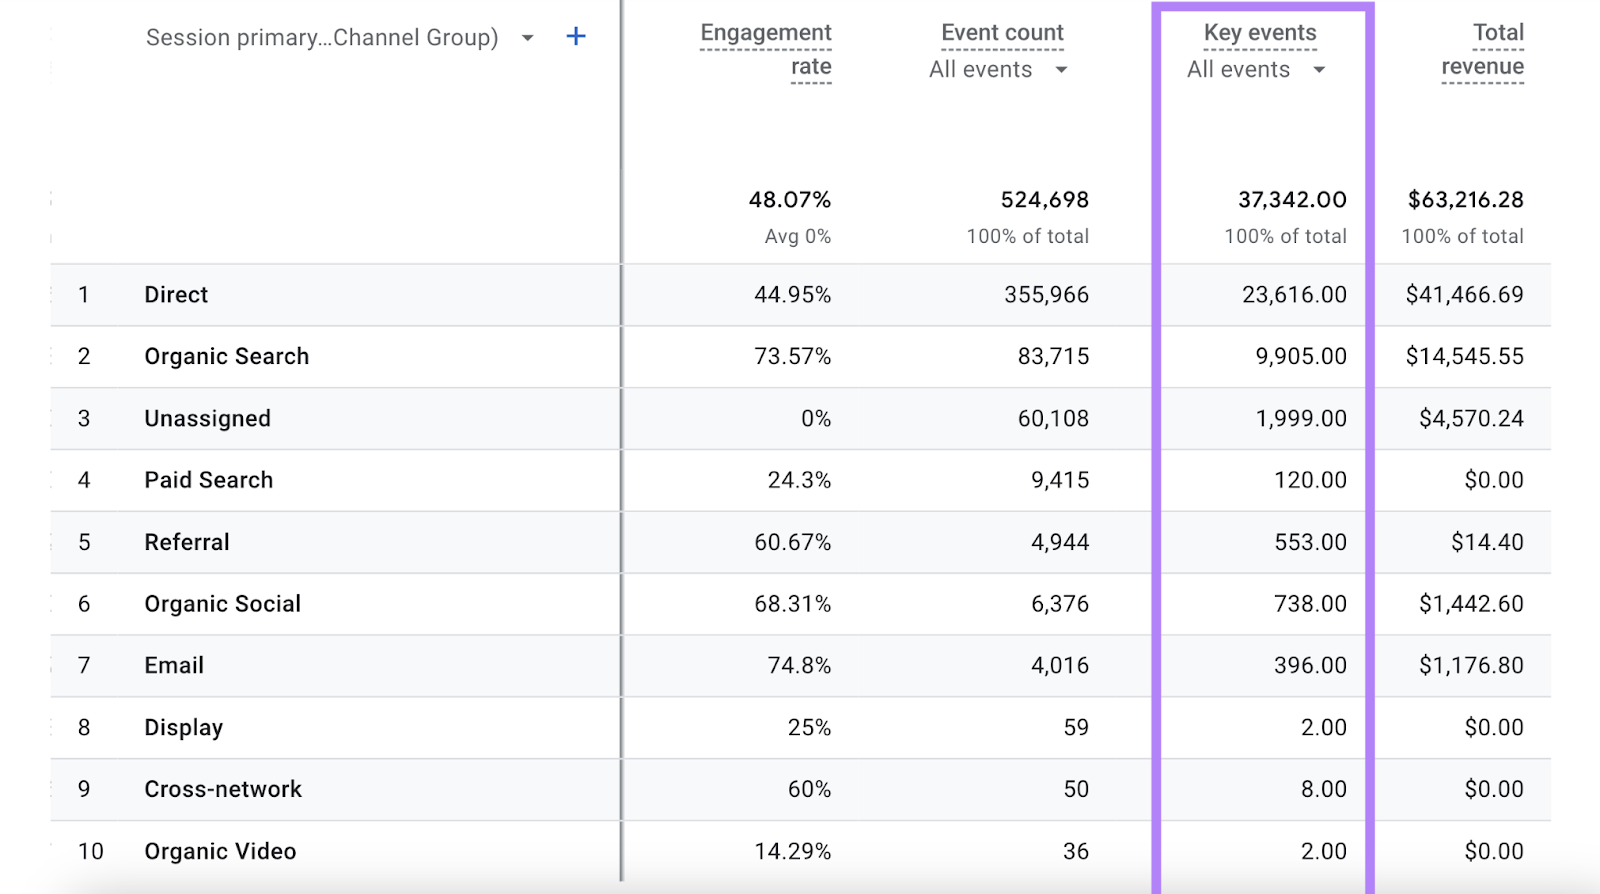Click Organic Search key events value 9,905.00
This screenshot has width=1600, height=894.
pyautogui.click(x=1301, y=357)
